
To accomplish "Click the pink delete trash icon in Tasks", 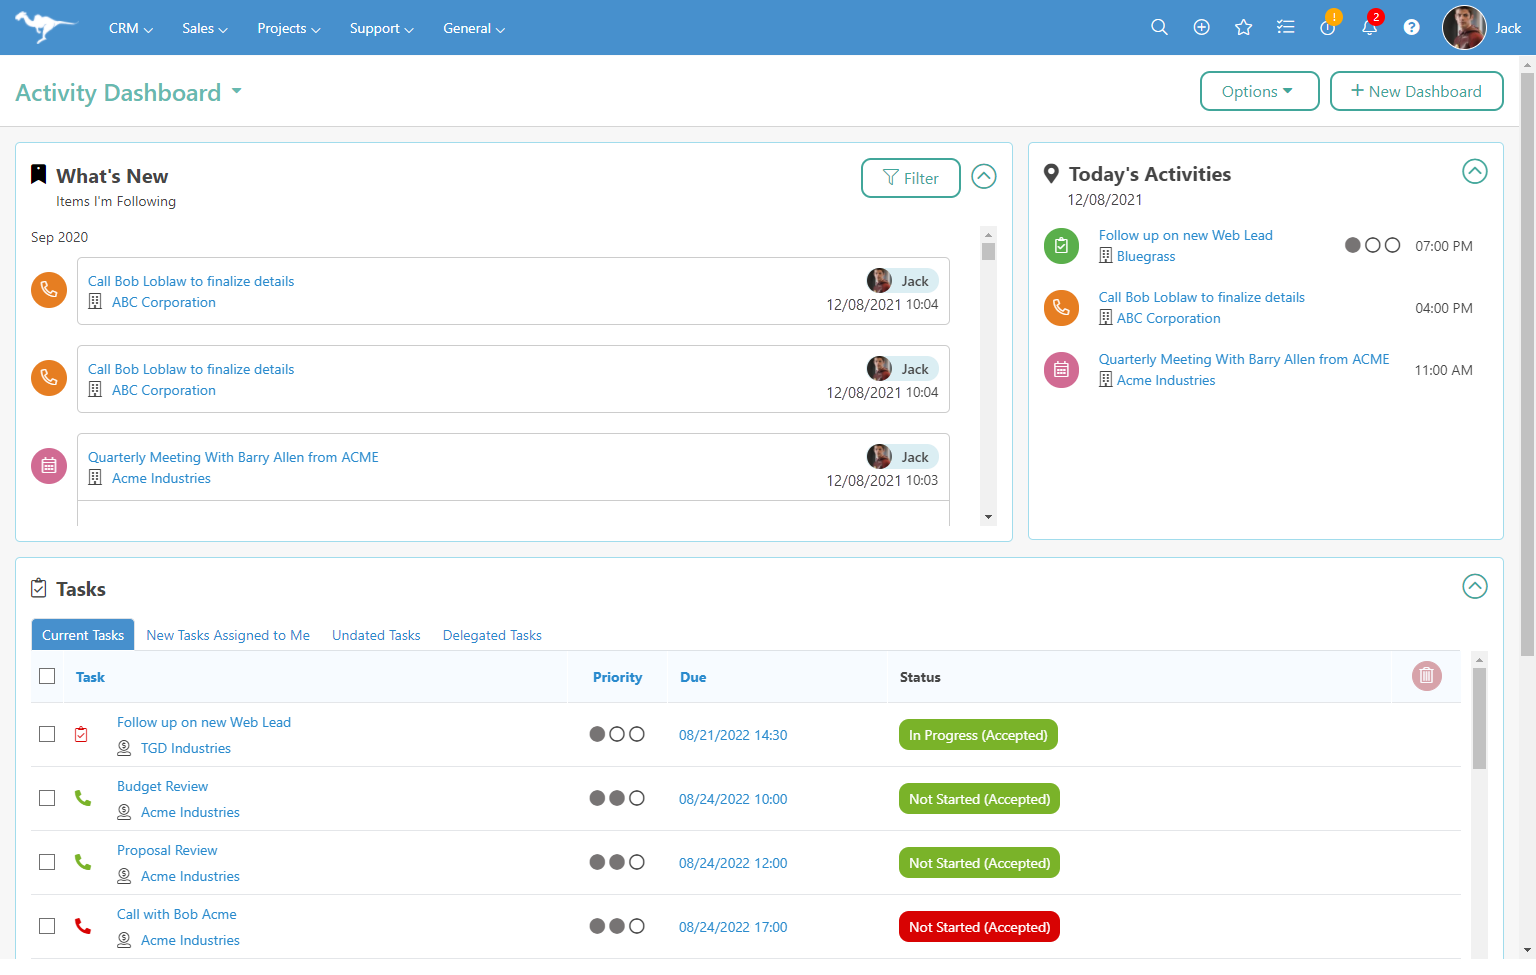I will point(1426,677).
